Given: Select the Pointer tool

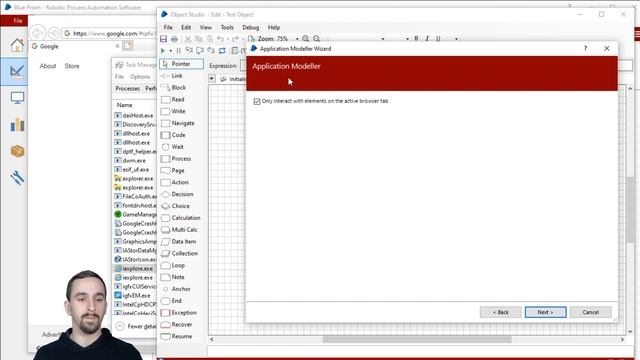Looking at the screenshot, I should [181, 64].
